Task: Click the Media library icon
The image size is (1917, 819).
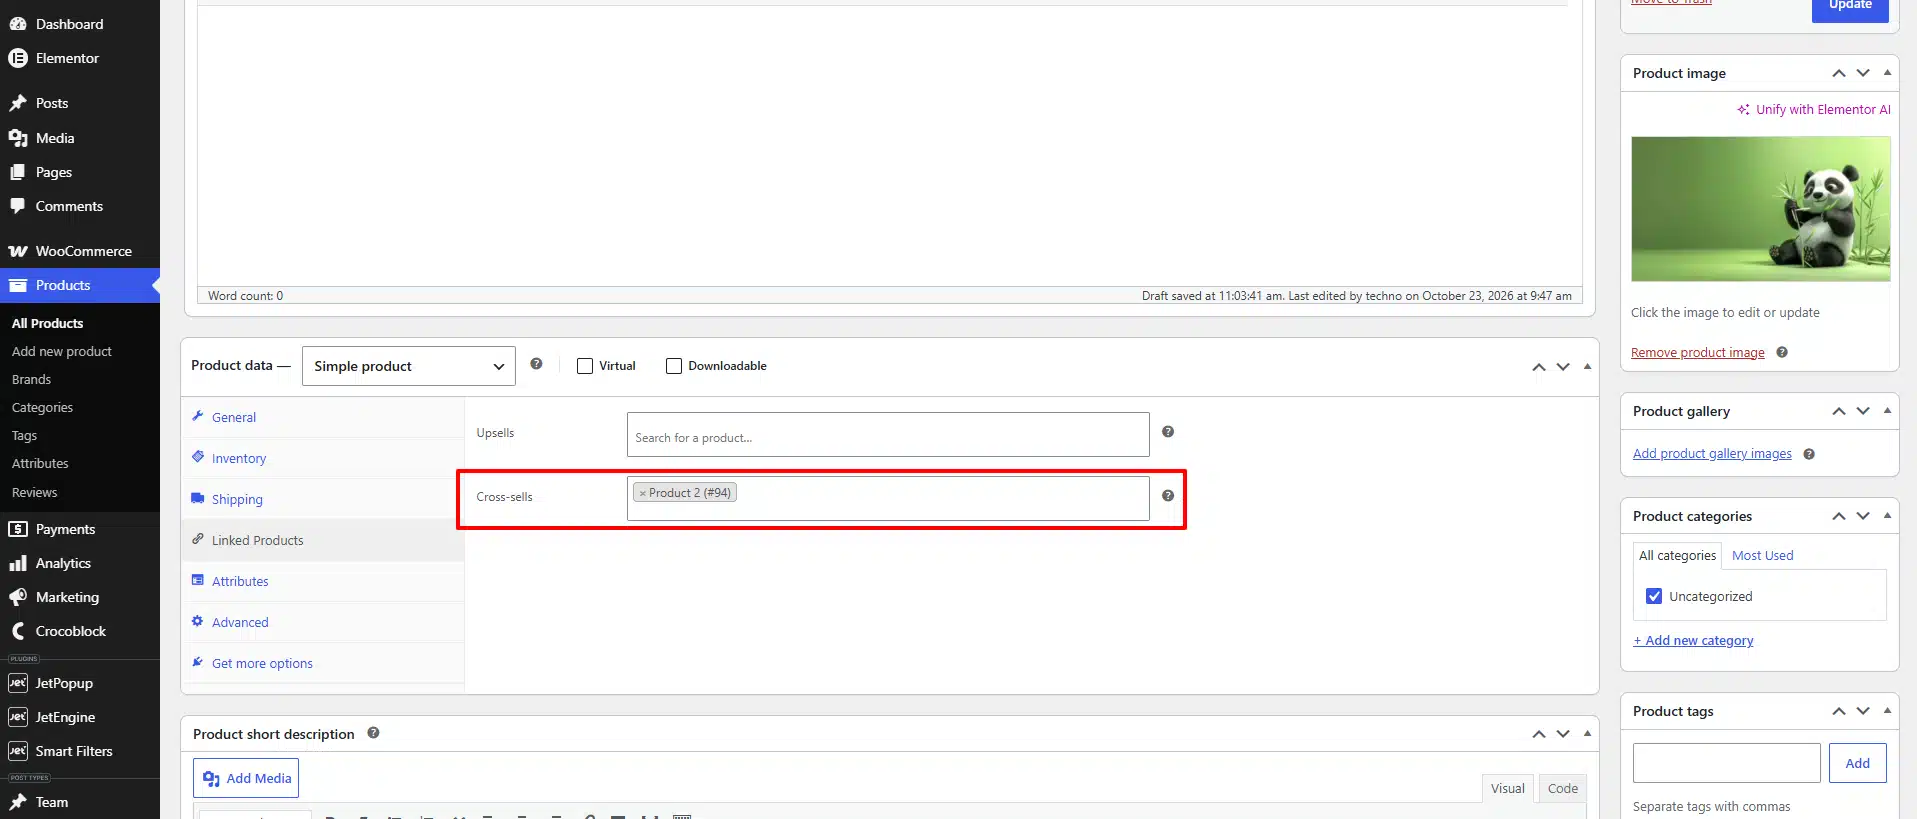Action: point(18,138)
